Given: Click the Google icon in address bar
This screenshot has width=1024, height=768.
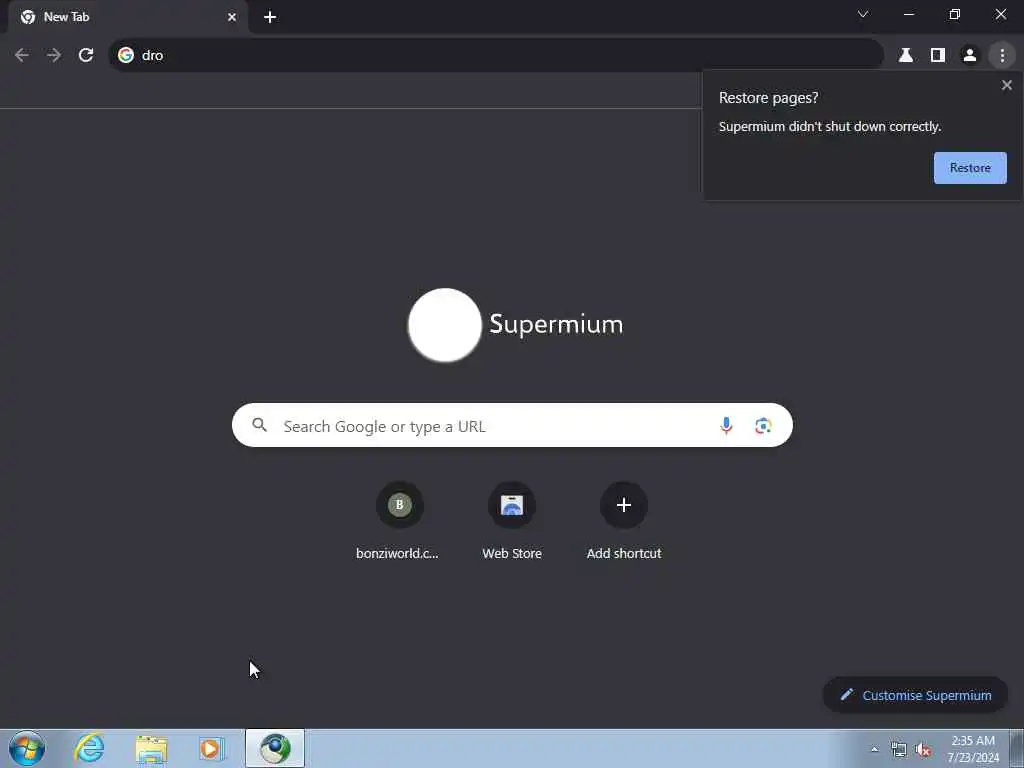Looking at the screenshot, I should 126,56.
